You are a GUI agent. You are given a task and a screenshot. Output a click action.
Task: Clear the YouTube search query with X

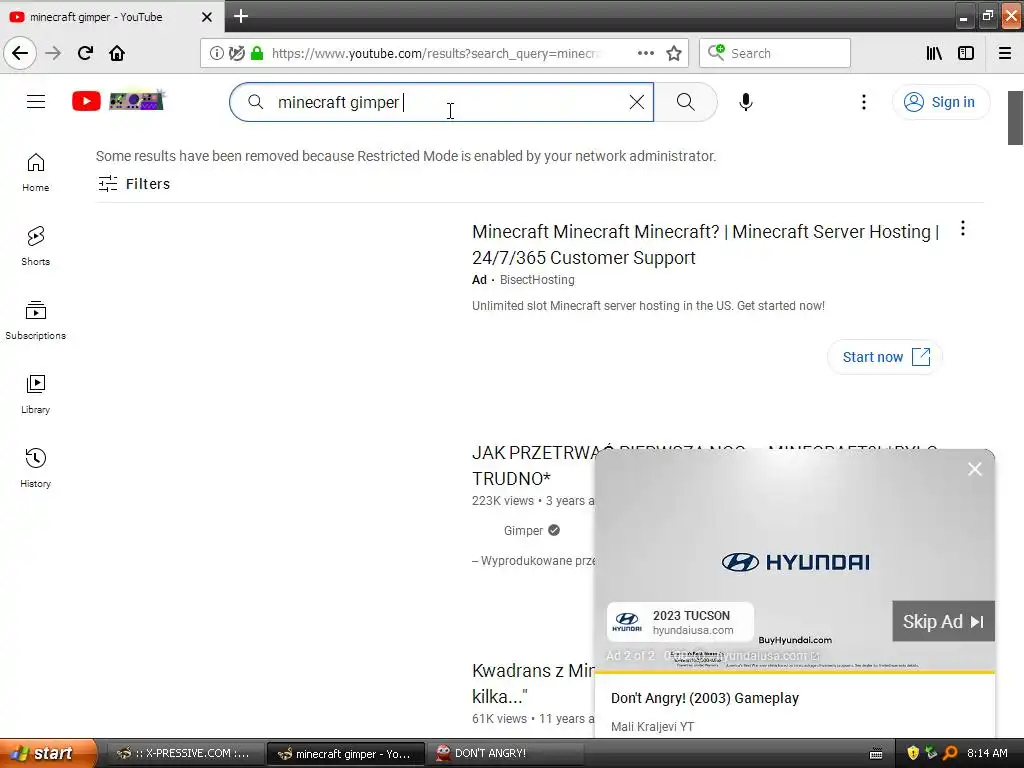[x=637, y=102]
